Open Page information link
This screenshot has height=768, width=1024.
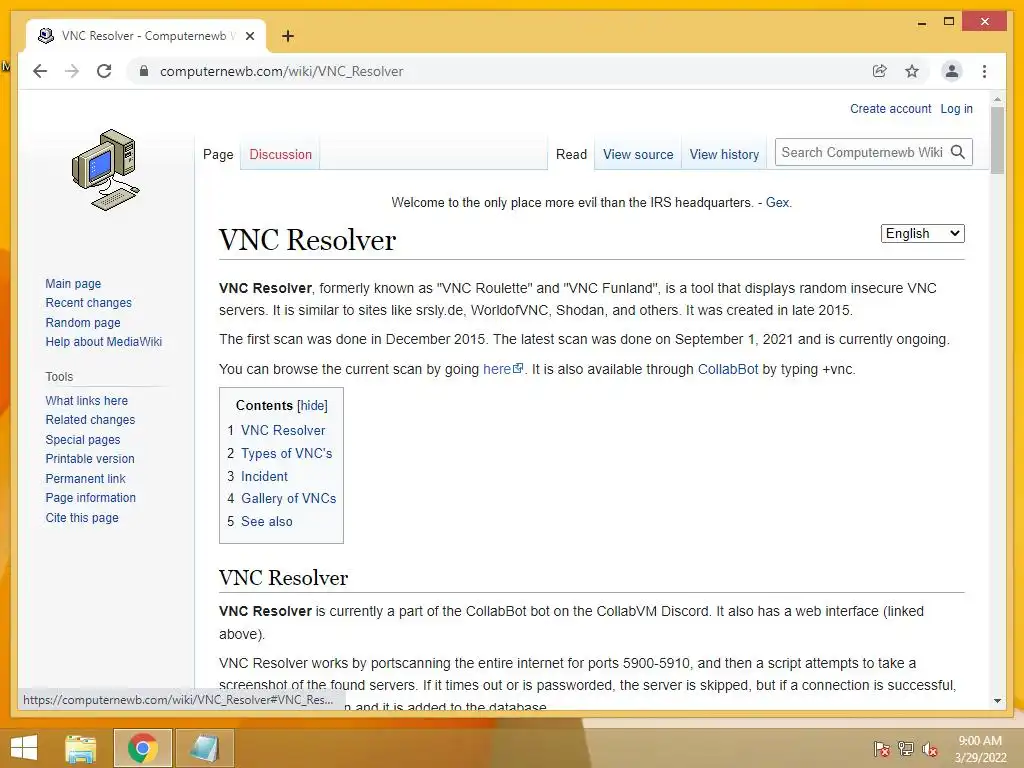(x=90, y=498)
